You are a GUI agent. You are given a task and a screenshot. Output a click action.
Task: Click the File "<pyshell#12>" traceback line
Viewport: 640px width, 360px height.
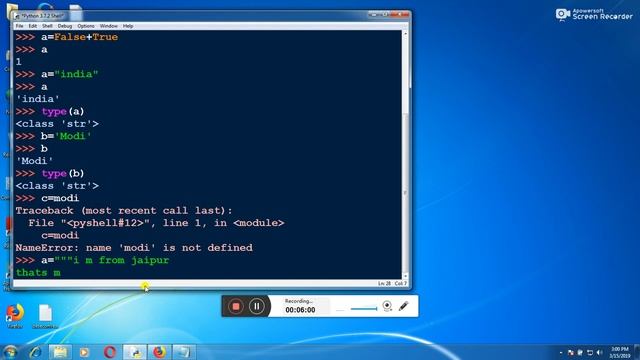point(156,223)
